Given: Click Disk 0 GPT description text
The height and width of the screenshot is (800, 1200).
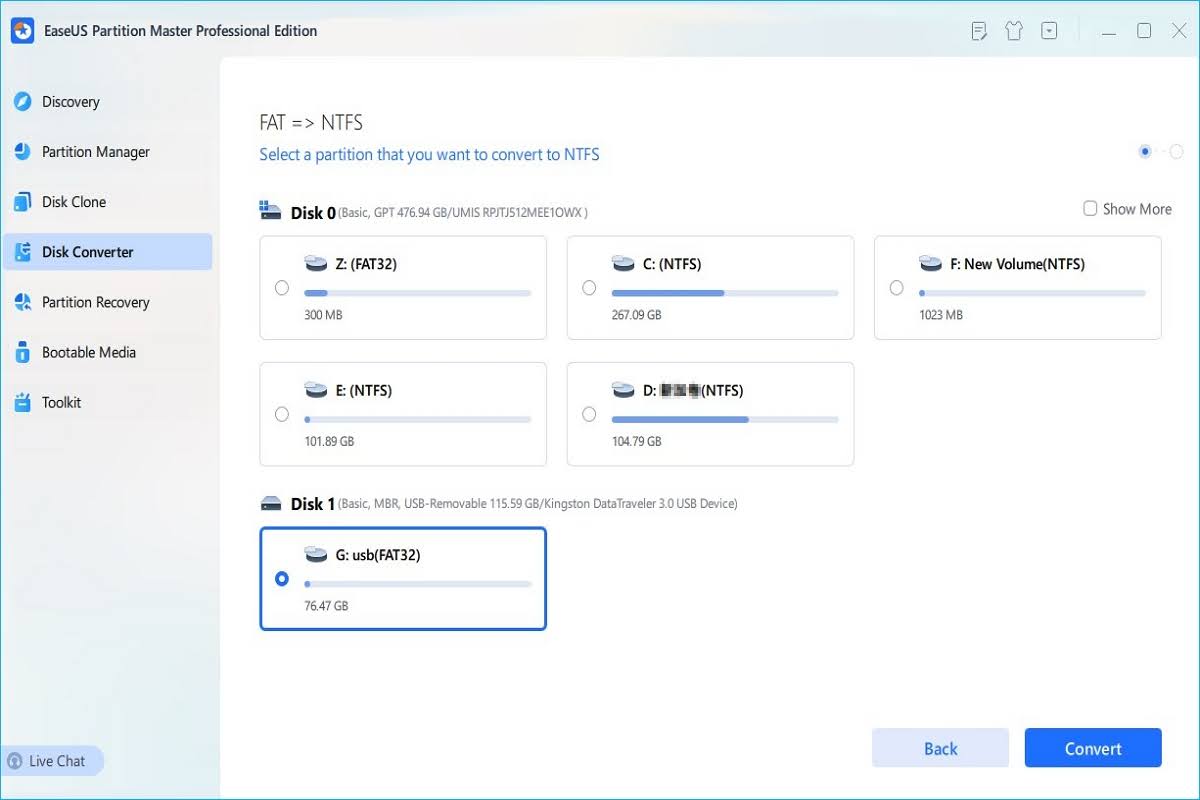Looking at the screenshot, I should pyautogui.click(x=463, y=212).
